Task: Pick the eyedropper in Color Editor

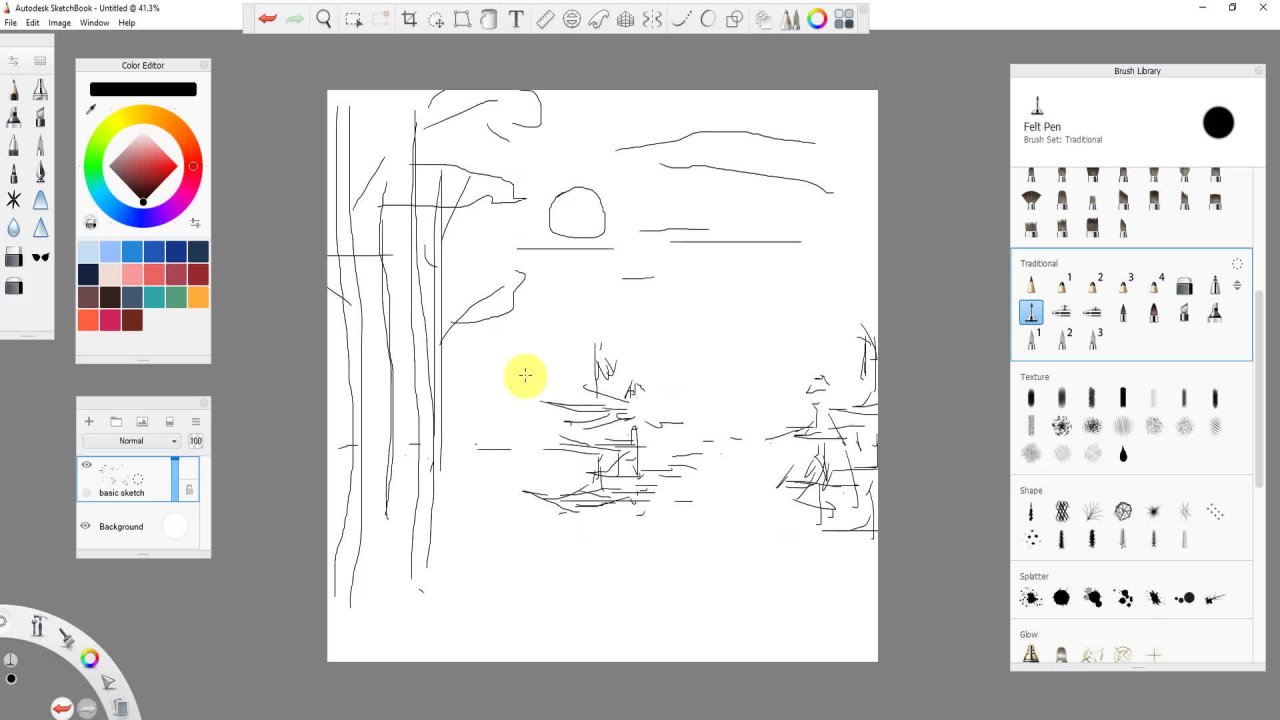Action: 91,109
